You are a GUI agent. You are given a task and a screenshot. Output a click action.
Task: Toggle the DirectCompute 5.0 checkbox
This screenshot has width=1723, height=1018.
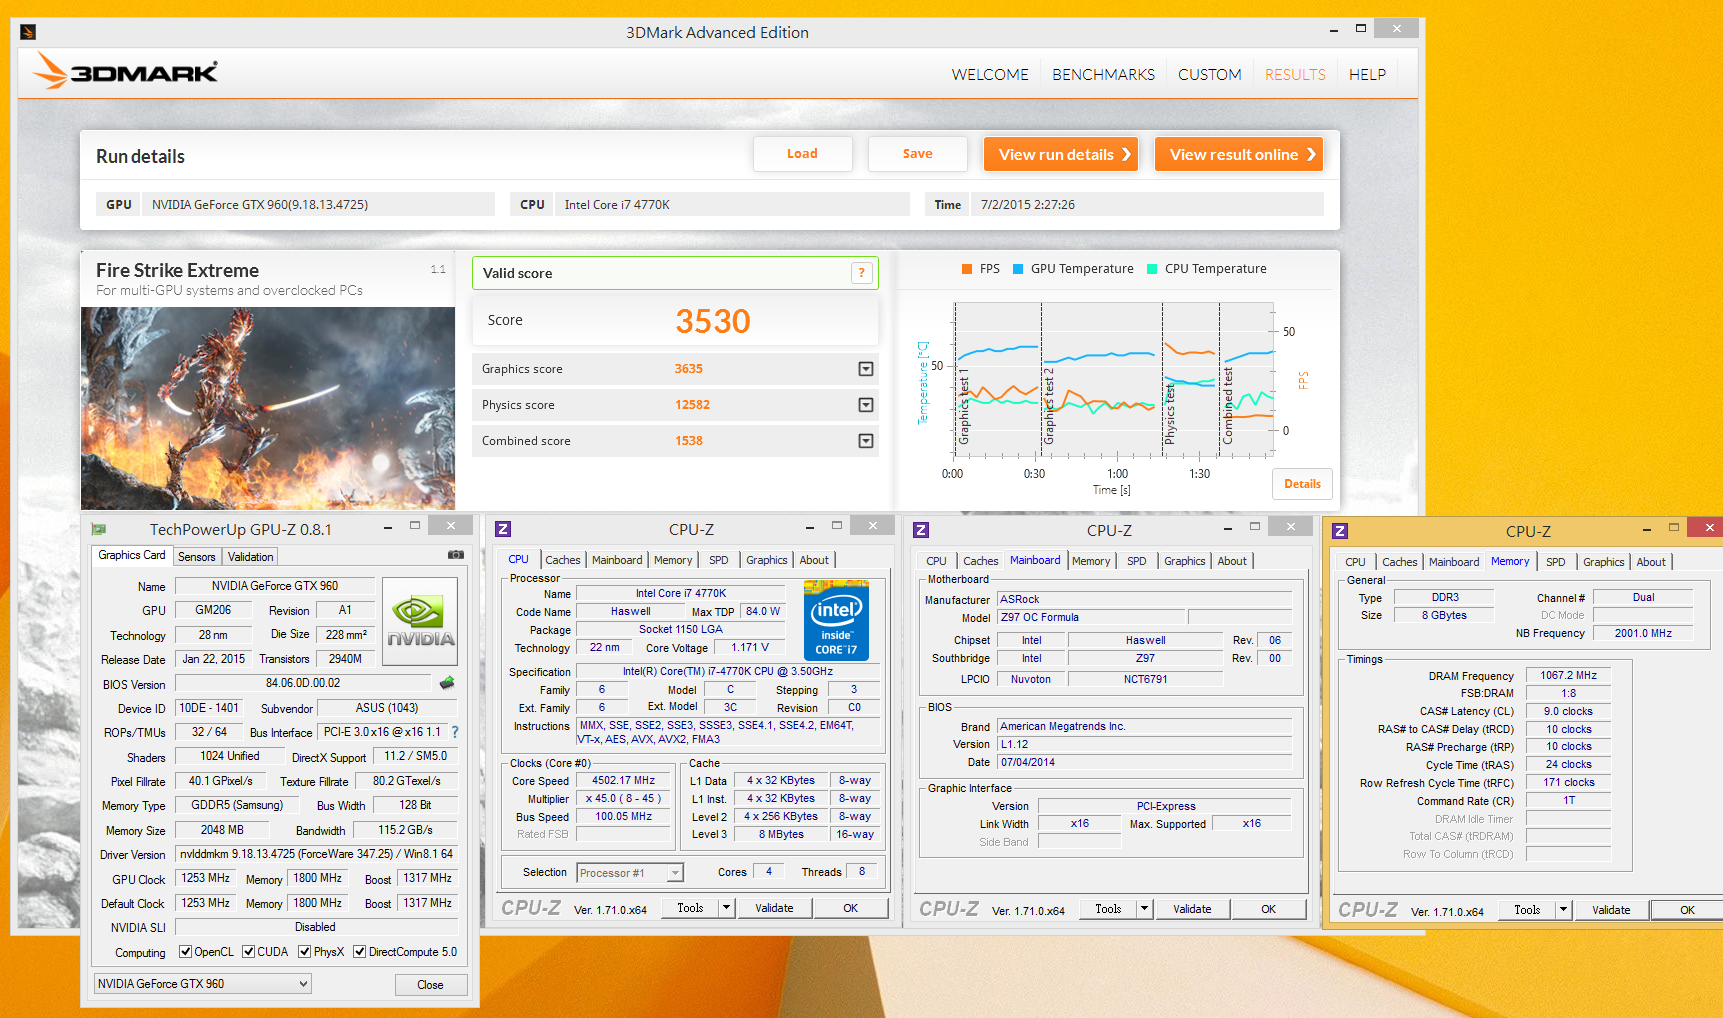360,952
